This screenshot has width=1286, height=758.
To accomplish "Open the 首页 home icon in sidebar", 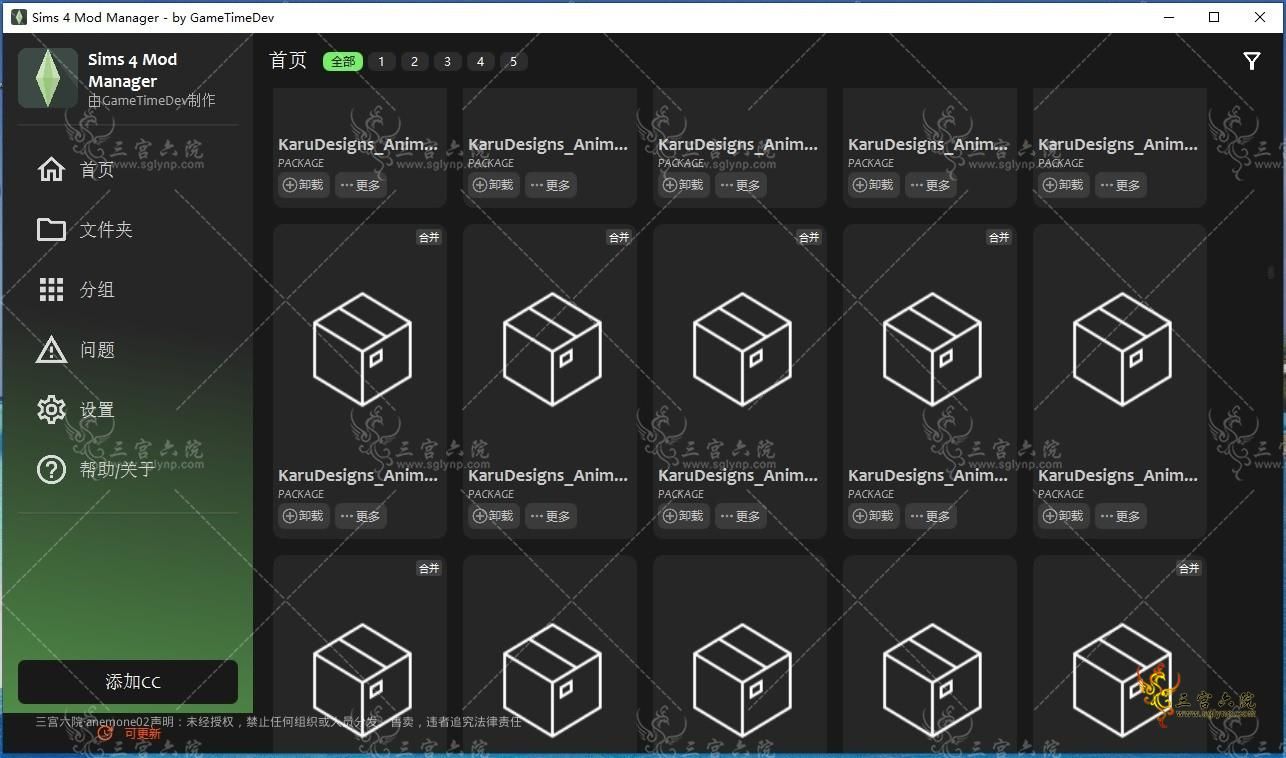I will 51,169.
